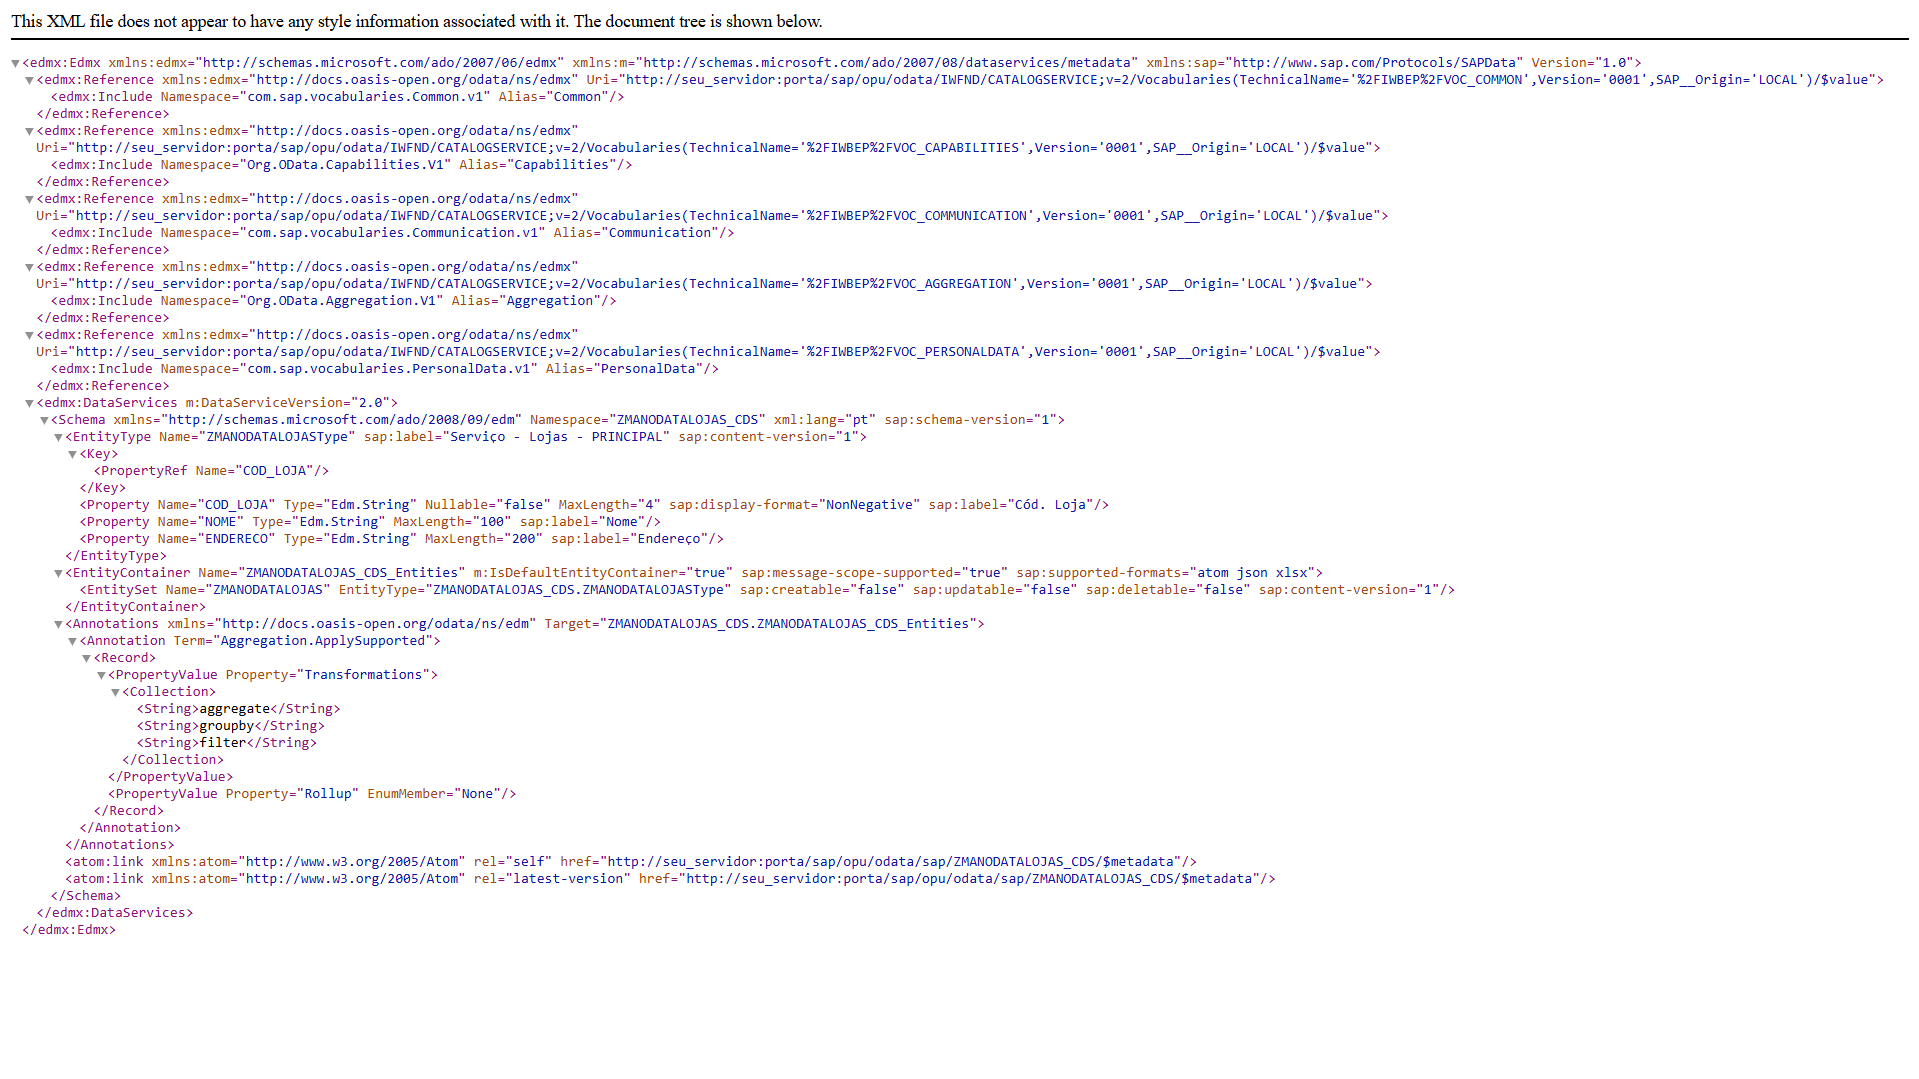Collapse the Record element

point(87,658)
